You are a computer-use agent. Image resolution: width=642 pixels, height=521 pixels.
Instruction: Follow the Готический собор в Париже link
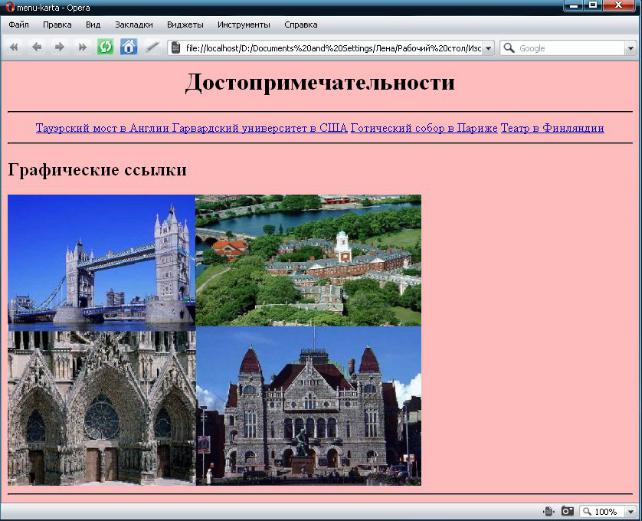(x=424, y=128)
